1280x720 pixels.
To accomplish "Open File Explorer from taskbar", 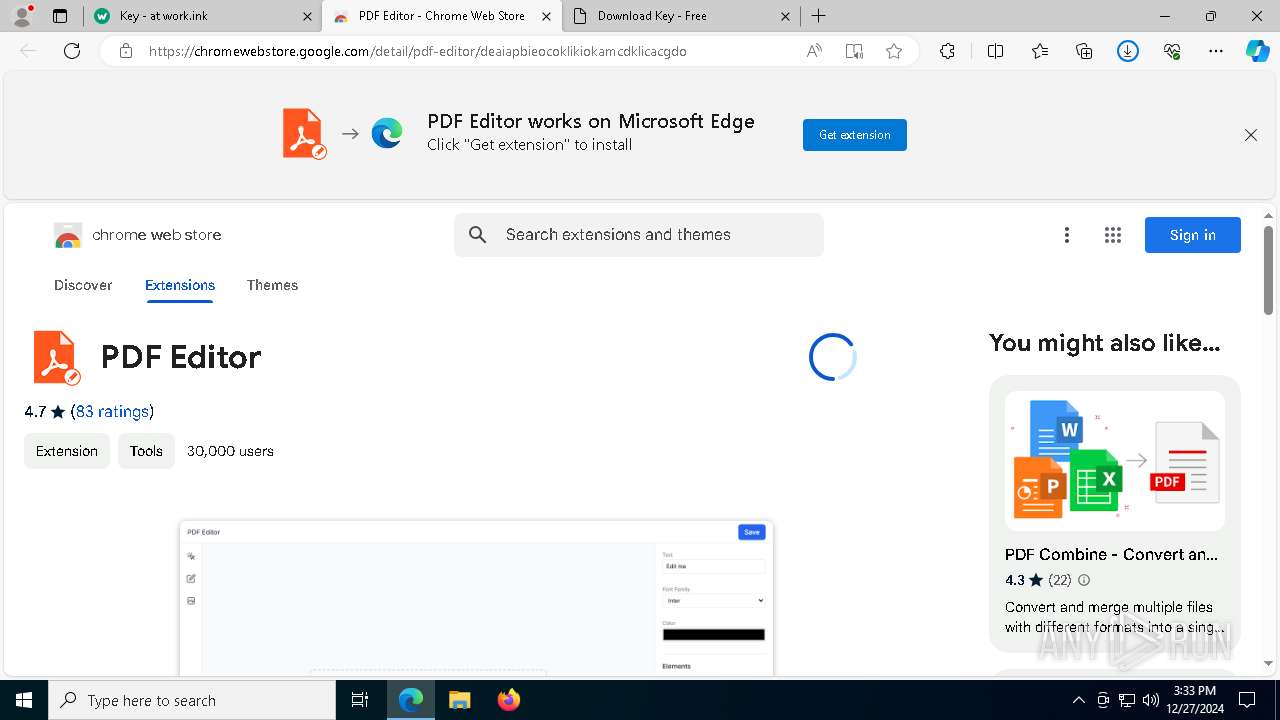I will (459, 700).
